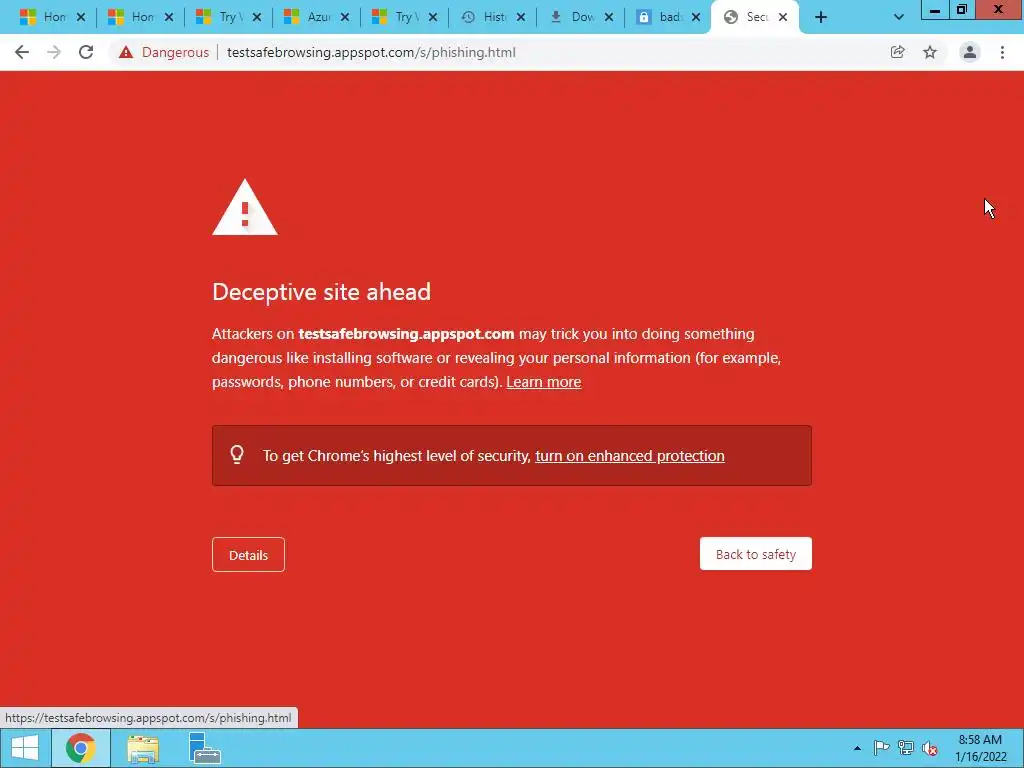Click the lightbulb icon in security tip box

[237, 455]
